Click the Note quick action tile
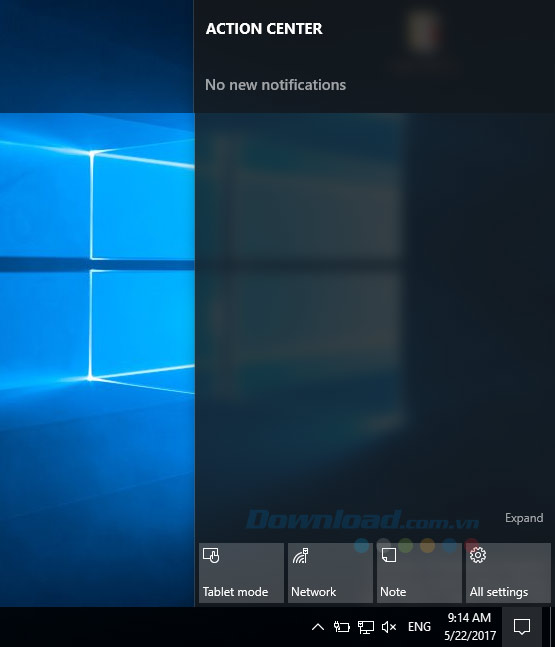Image resolution: width=555 pixels, height=647 pixels. [419, 573]
